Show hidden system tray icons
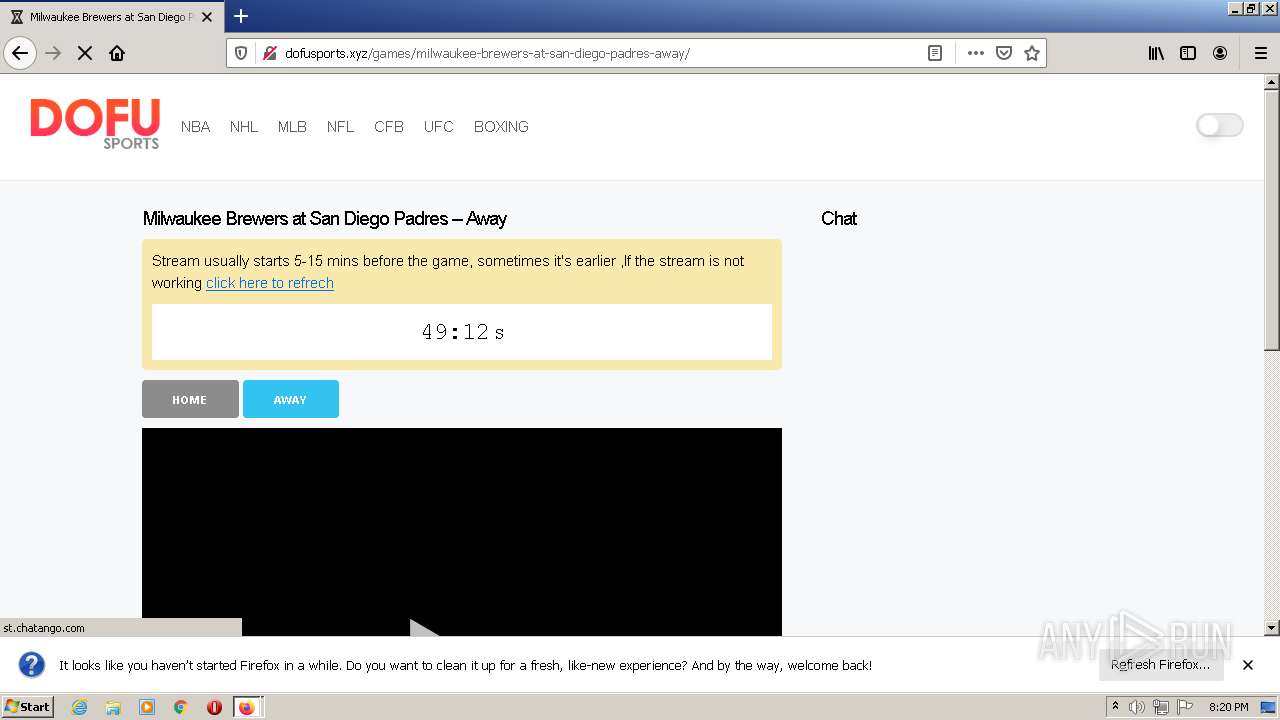 (x=1115, y=707)
